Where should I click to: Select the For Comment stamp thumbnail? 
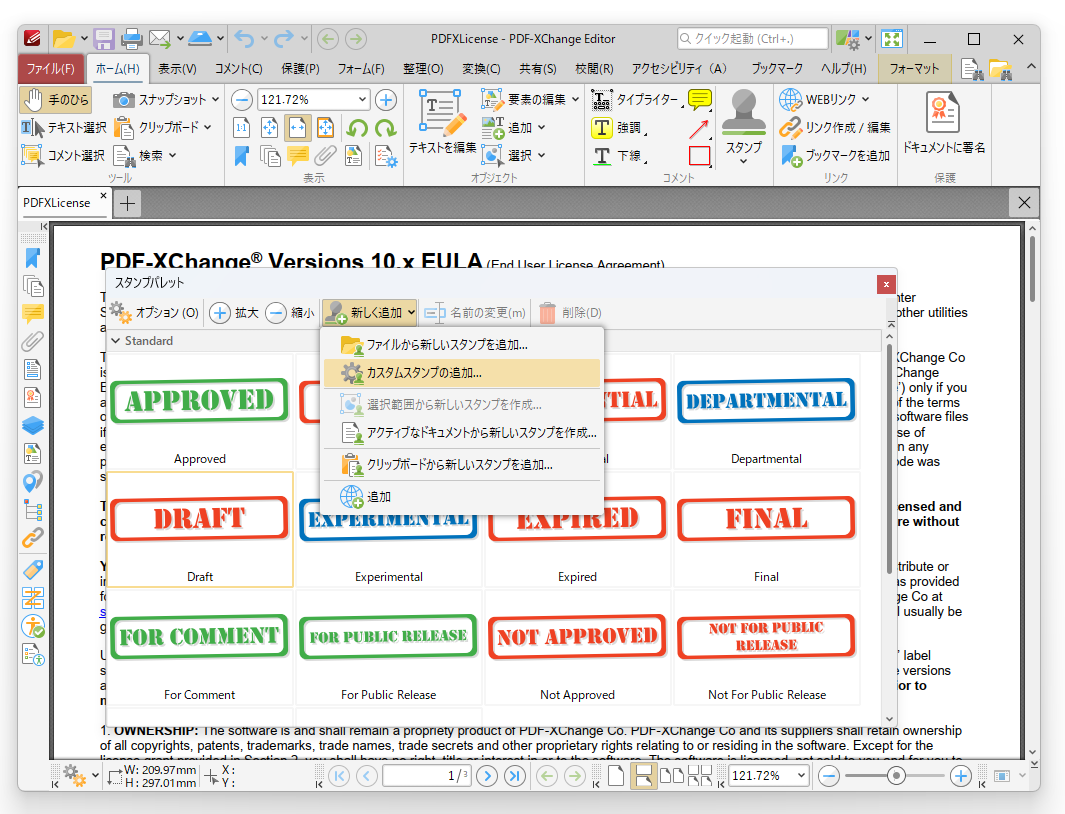click(200, 648)
